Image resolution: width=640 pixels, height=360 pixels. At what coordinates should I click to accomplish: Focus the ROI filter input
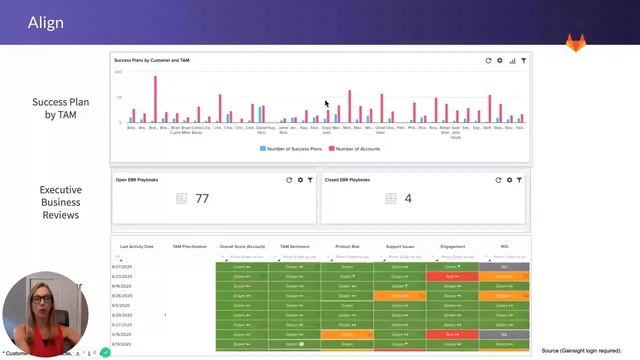coord(509,257)
